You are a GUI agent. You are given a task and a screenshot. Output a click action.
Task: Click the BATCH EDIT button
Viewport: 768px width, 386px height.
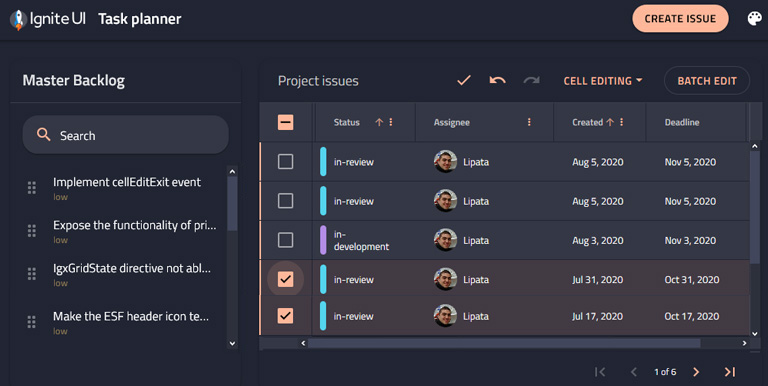coord(707,81)
